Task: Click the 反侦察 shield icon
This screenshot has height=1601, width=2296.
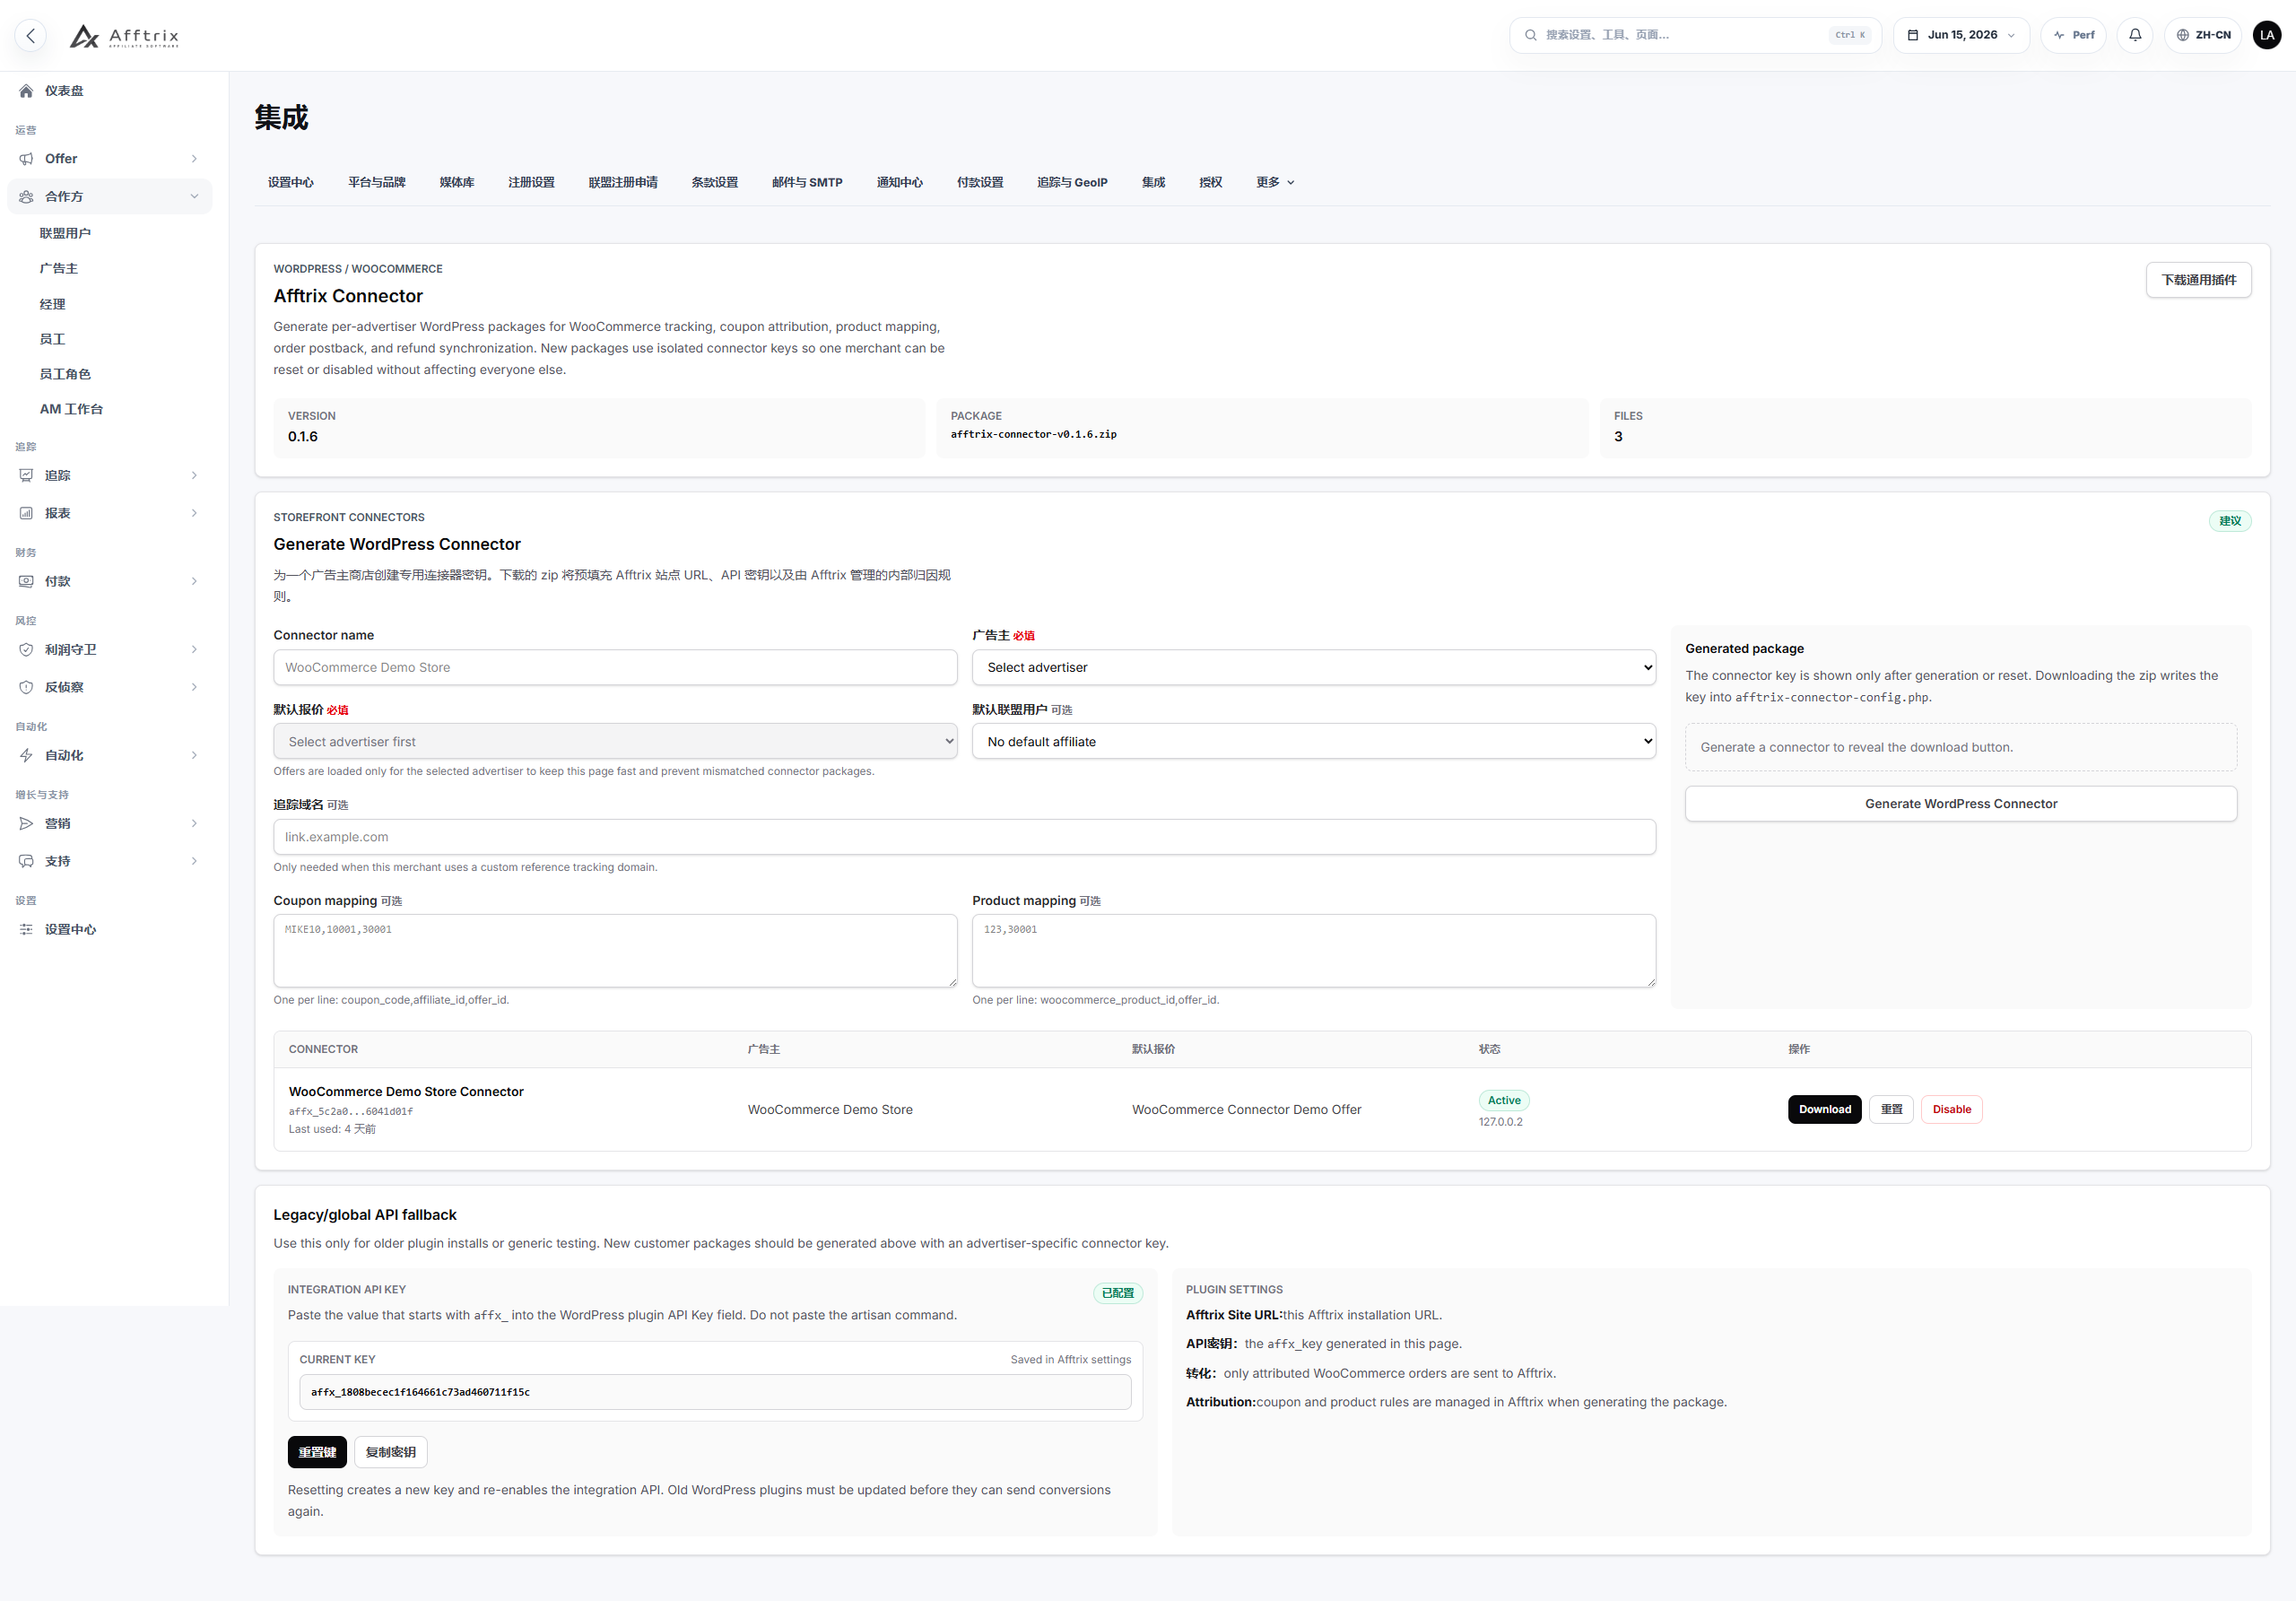Action: (26, 687)
